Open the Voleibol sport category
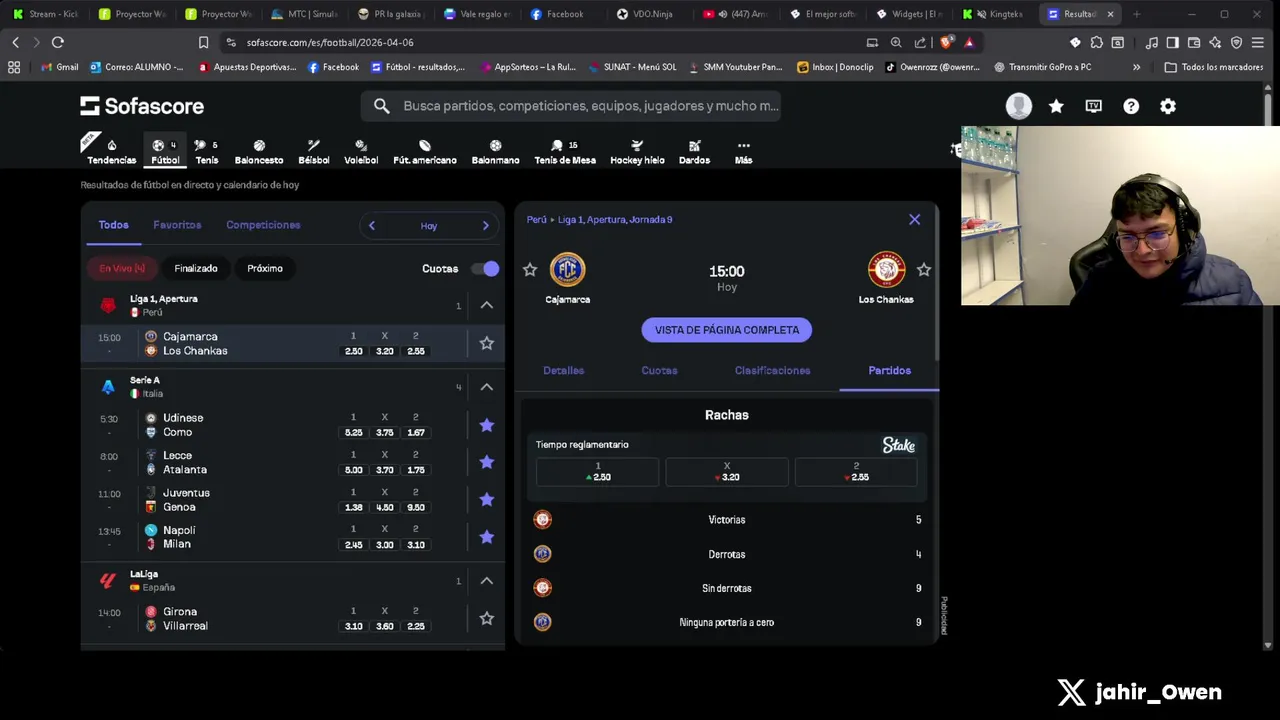Image resolution: width=1280 pixels, height=720 pixels. pyautogui.click(x=361, y=152)
